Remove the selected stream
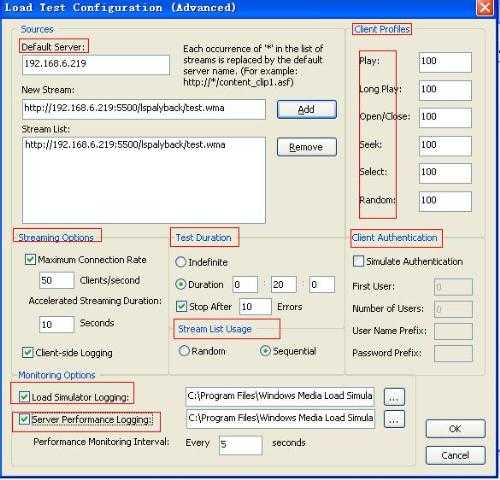The height and width of the screenshot is (480, 500). point(307,147)
